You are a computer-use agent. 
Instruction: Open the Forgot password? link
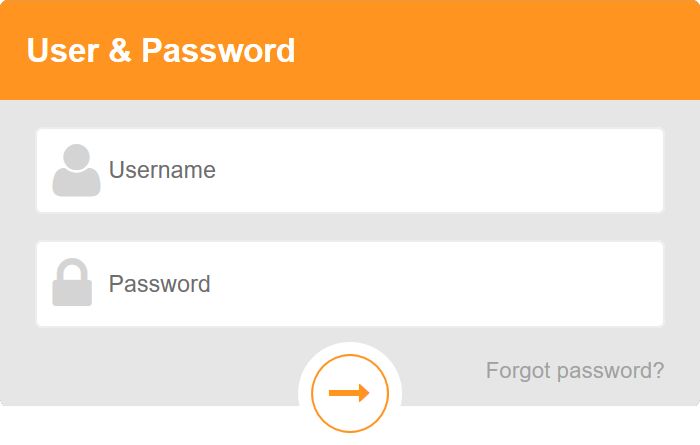(575, 370)
